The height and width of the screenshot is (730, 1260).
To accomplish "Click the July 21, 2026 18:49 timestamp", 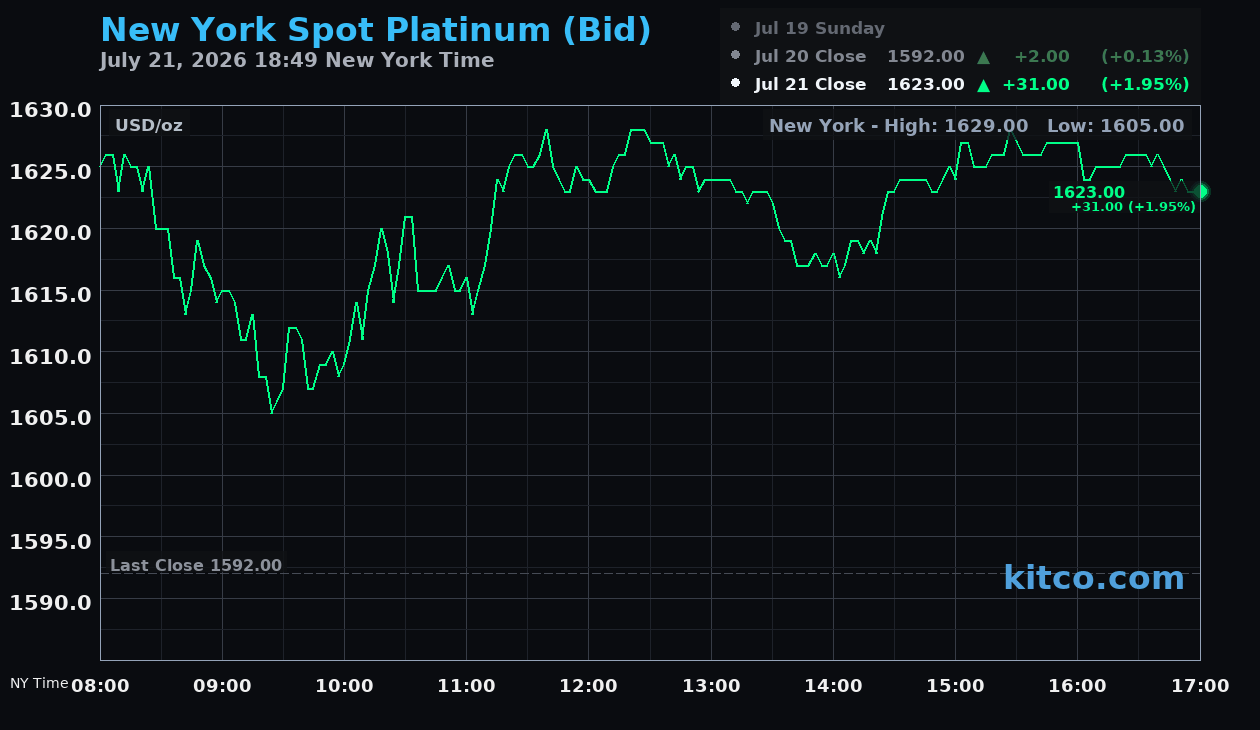I will [x=297, y=60].
